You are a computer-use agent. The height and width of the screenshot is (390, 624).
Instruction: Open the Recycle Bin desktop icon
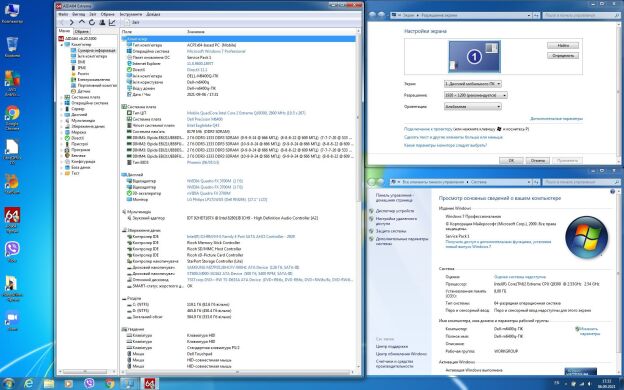pos(12,47)
